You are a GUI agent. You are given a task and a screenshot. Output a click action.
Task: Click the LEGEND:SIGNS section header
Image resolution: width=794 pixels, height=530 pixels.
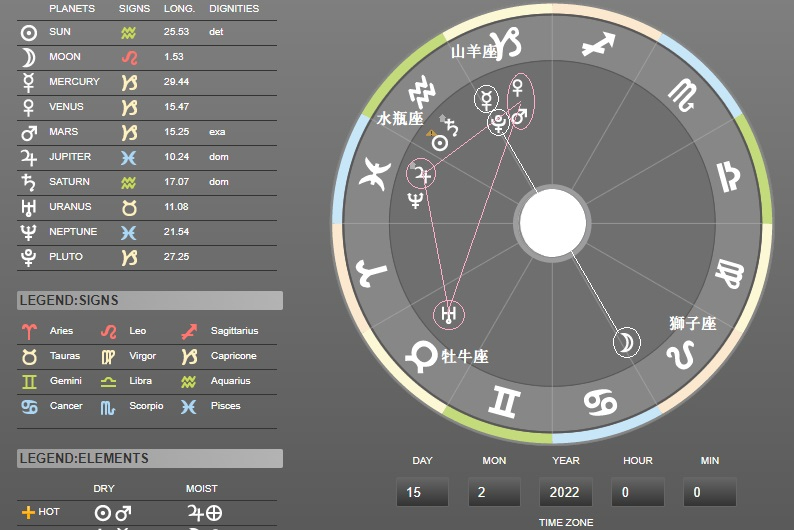pyautogui.click(x=150, y=301)
